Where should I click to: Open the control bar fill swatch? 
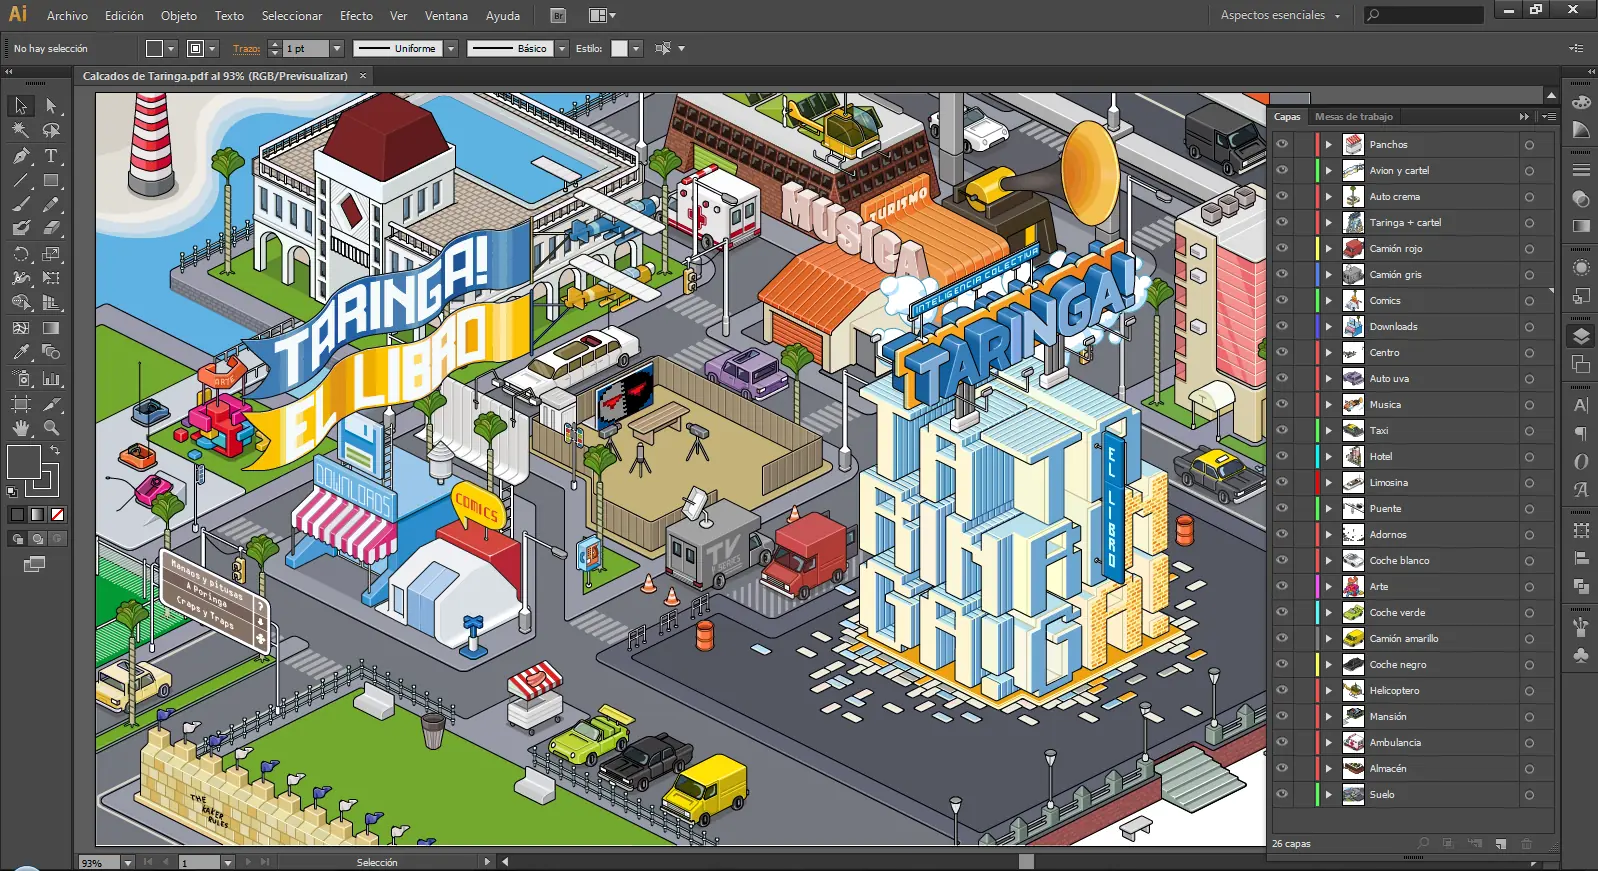155,48
